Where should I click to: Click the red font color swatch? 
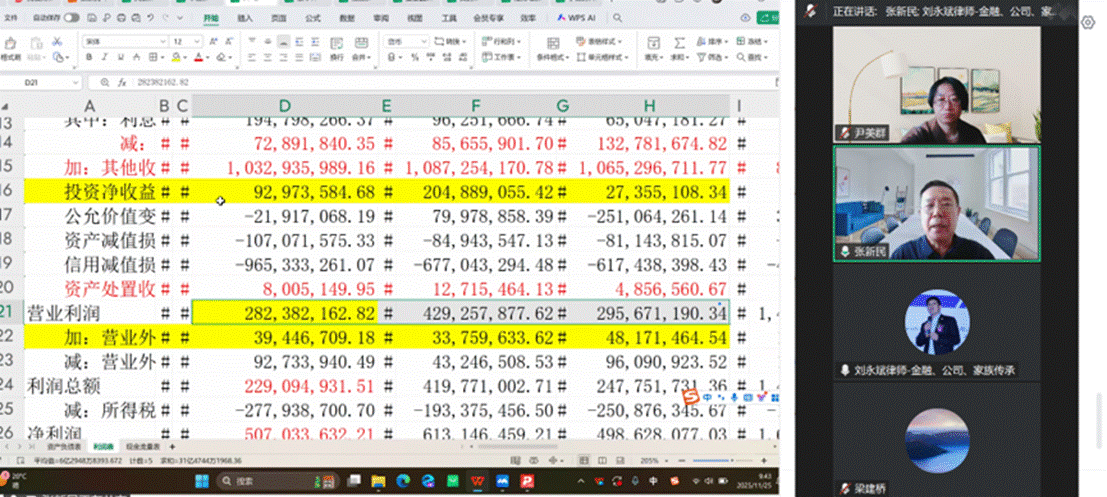point(198,58)
